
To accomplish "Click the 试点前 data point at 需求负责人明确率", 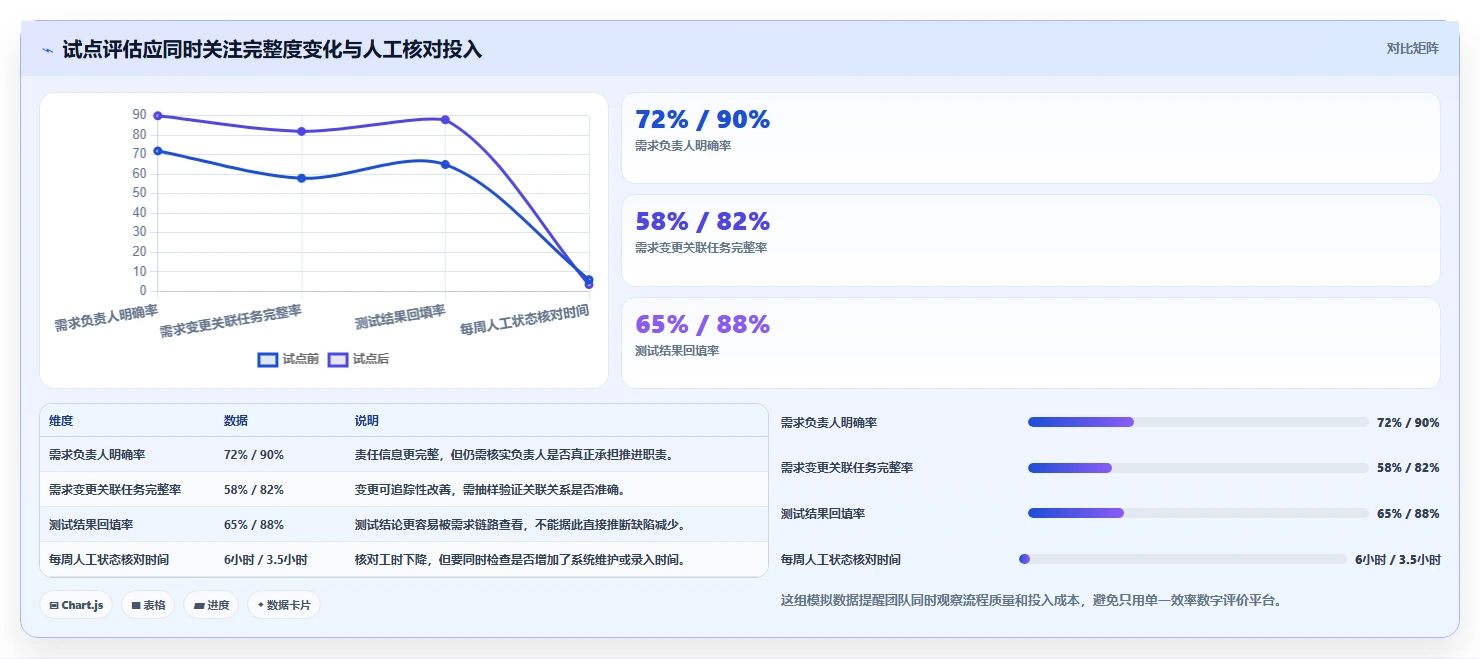I will (x=158, y=151).
